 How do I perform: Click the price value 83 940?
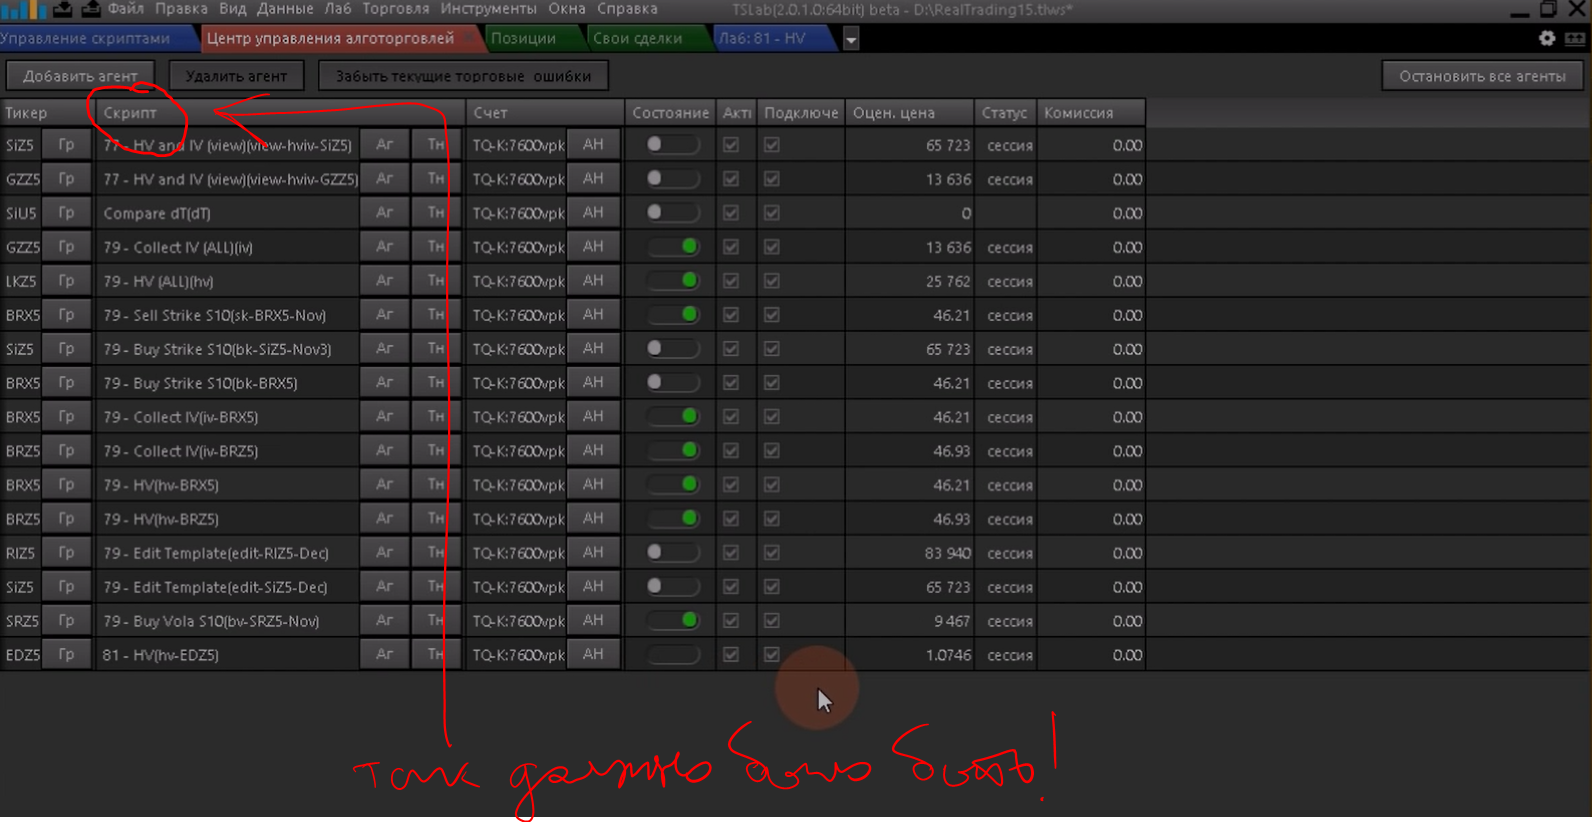click(947, 553)
